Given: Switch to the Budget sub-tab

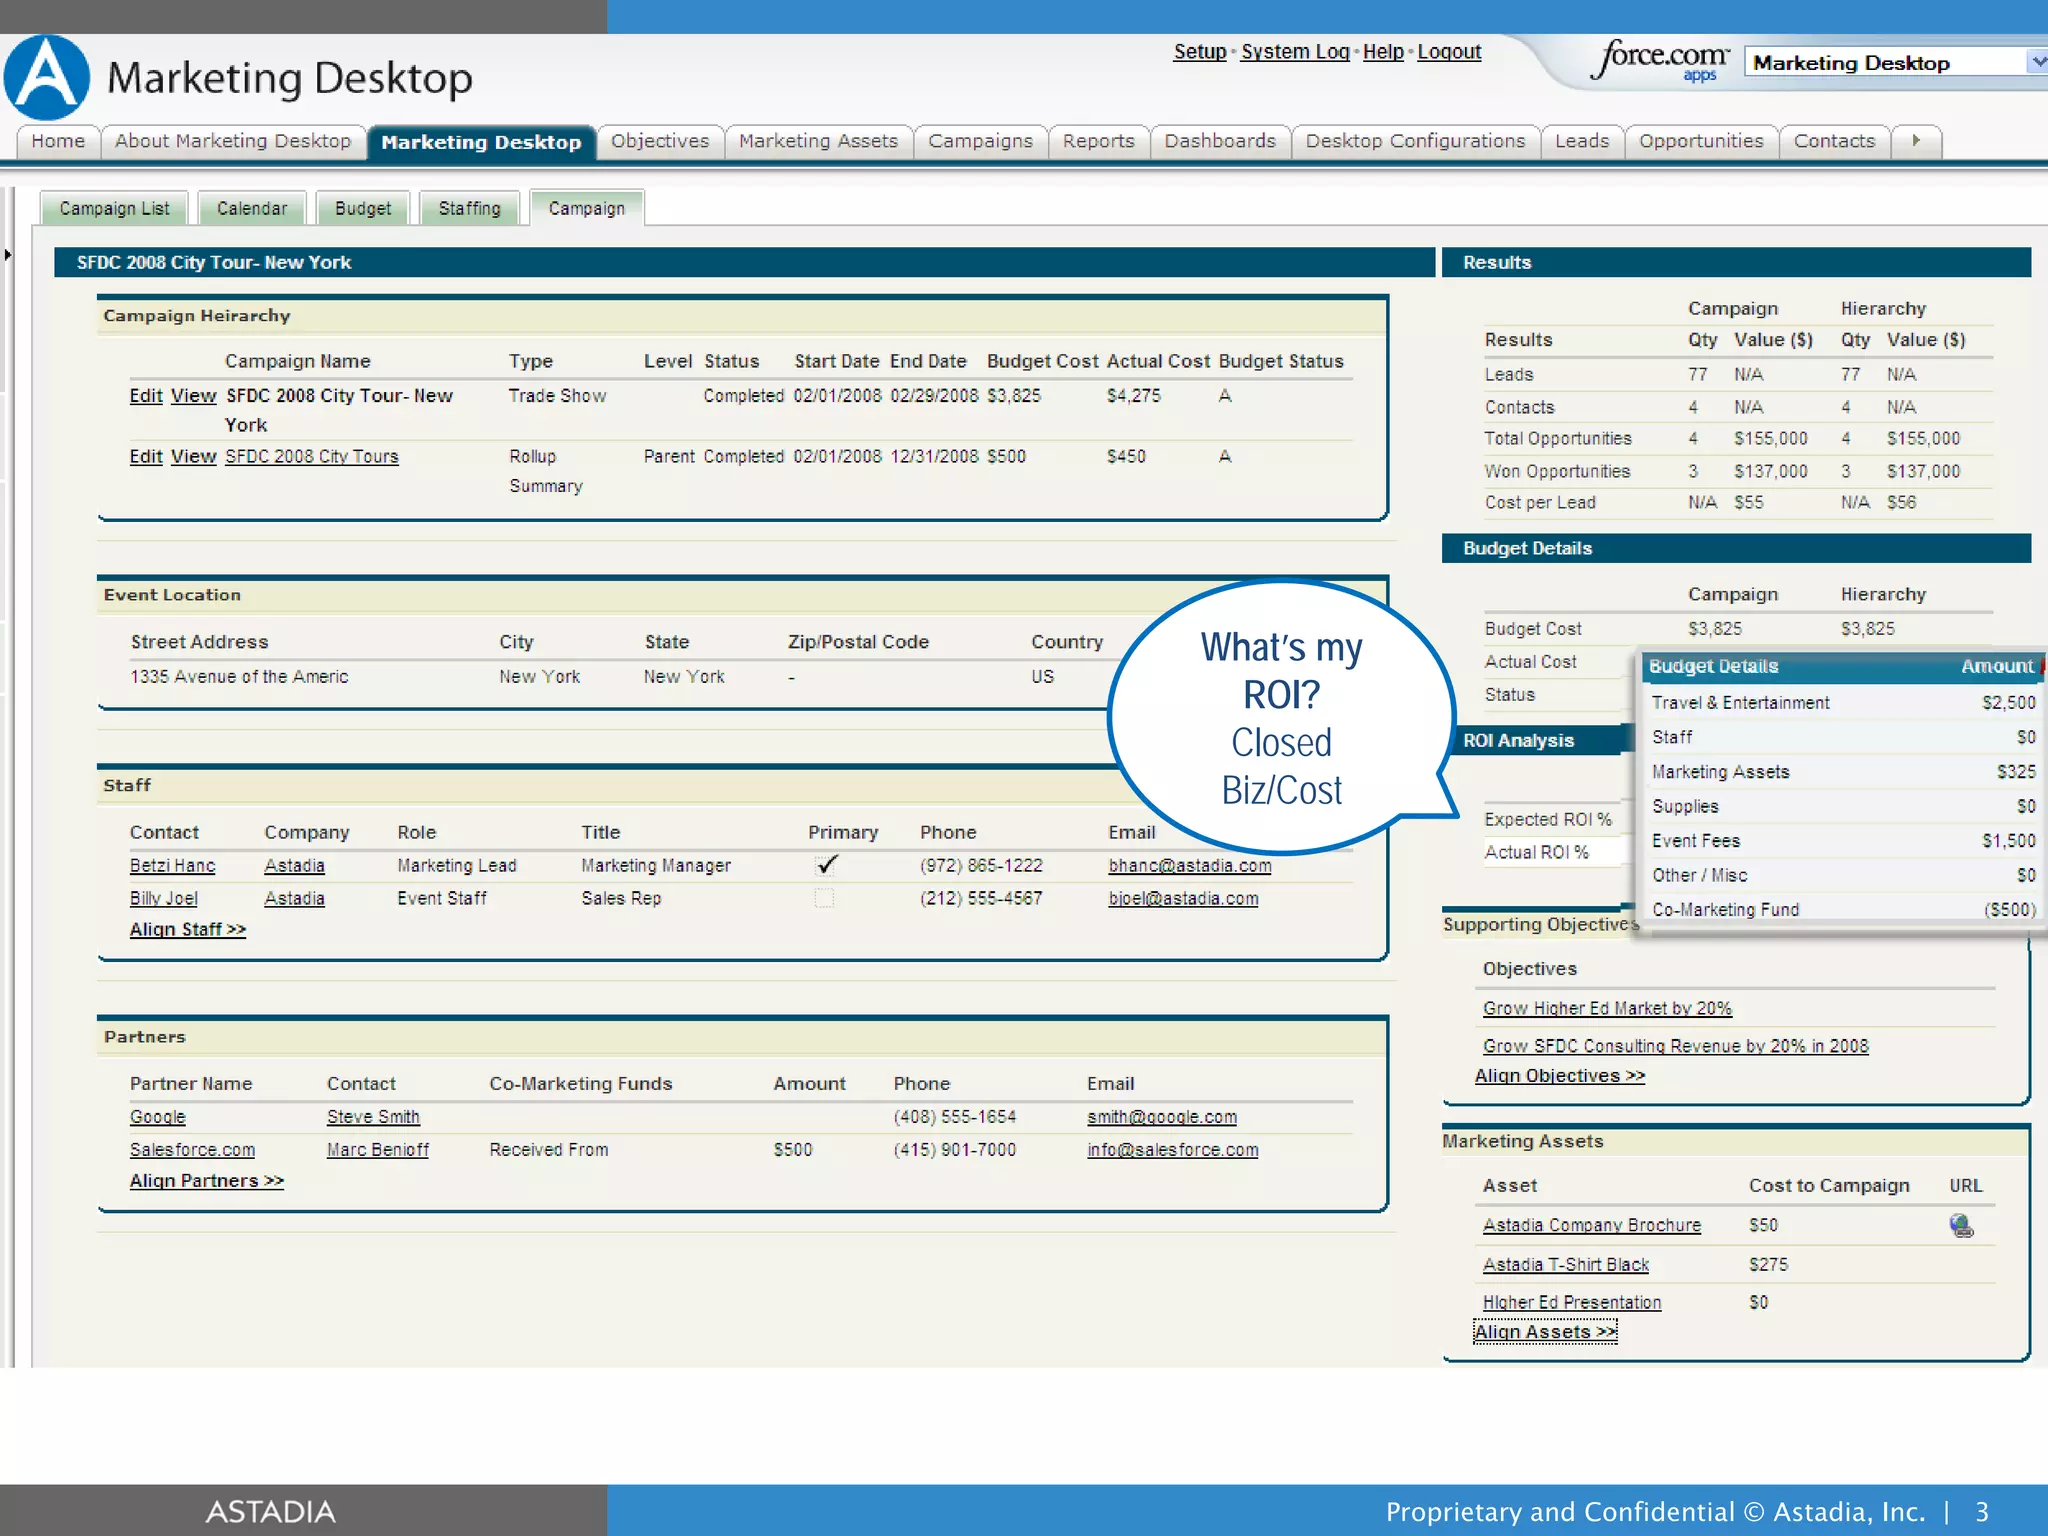Looking at the screenshot, I should (363, 208).
